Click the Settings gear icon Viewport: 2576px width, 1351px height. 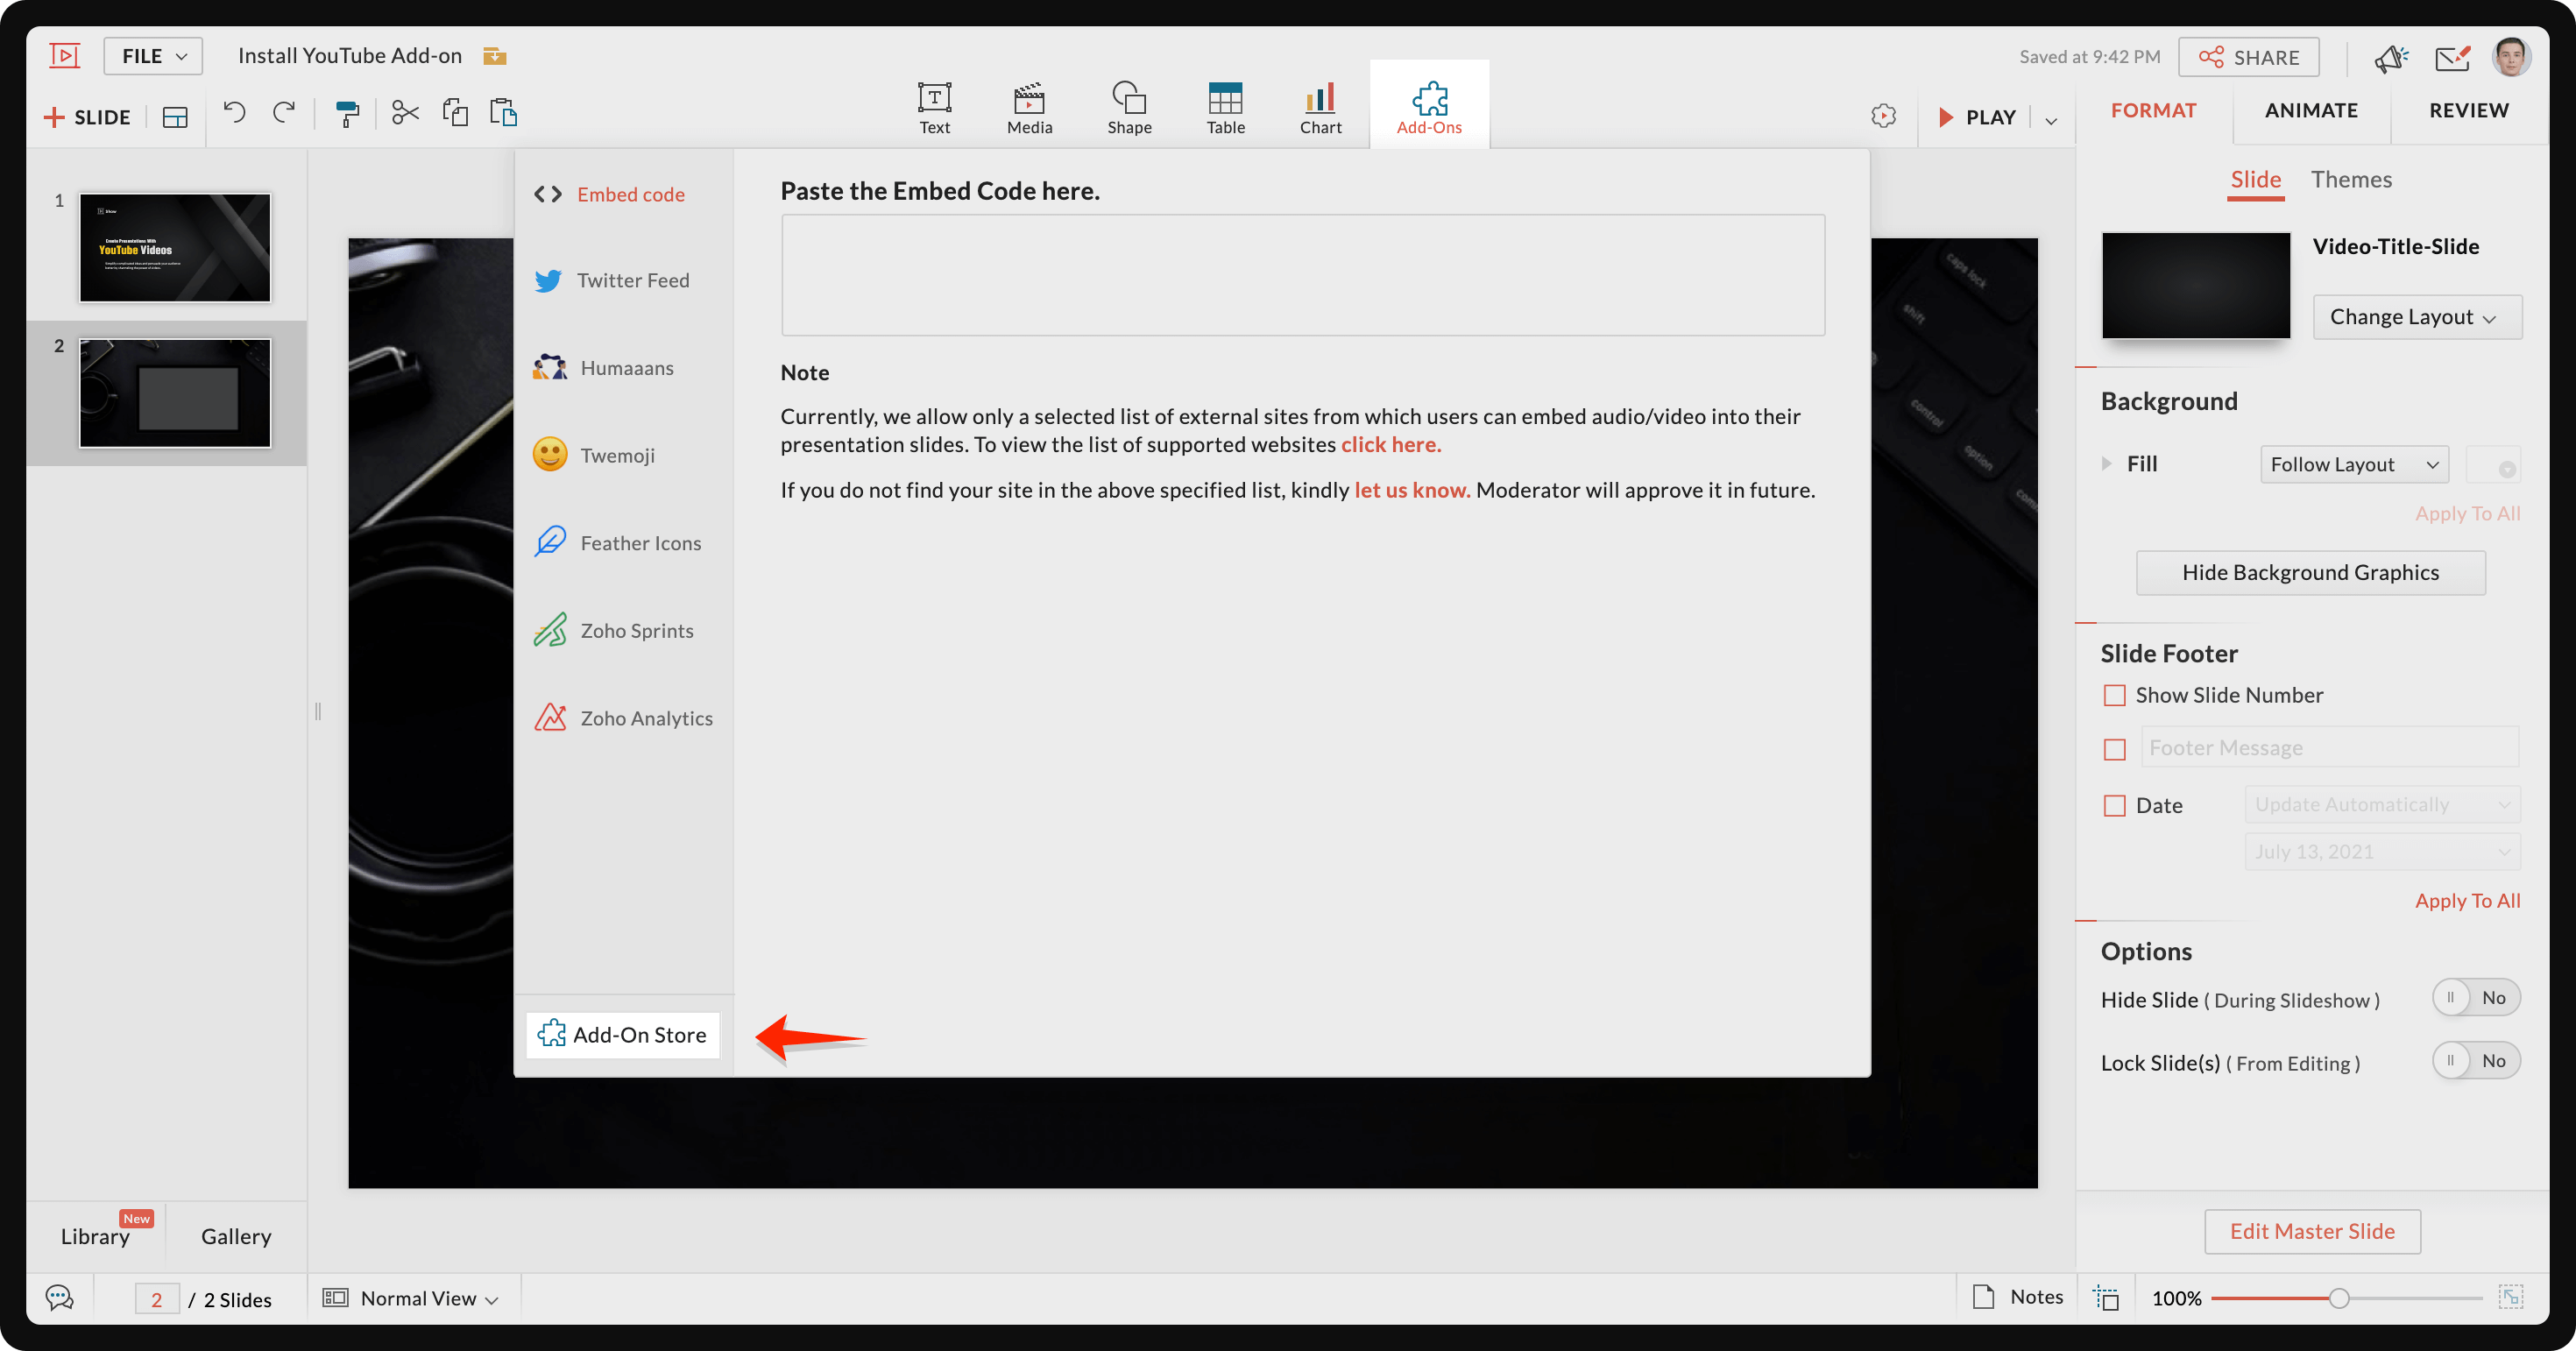point(1885,116)
